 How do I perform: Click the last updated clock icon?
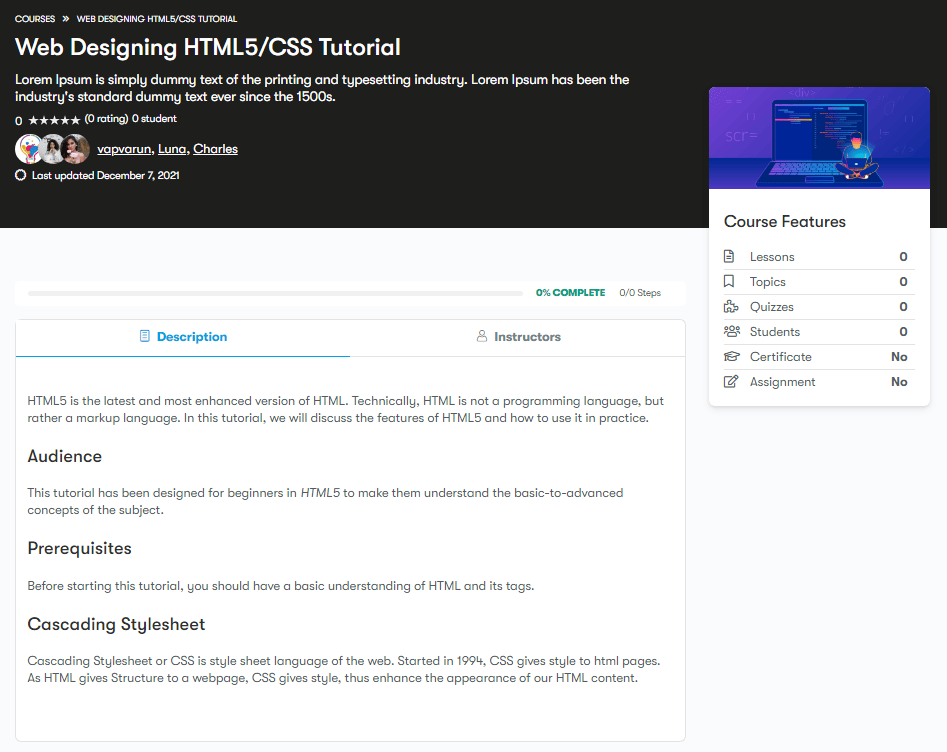pos(21,175)
